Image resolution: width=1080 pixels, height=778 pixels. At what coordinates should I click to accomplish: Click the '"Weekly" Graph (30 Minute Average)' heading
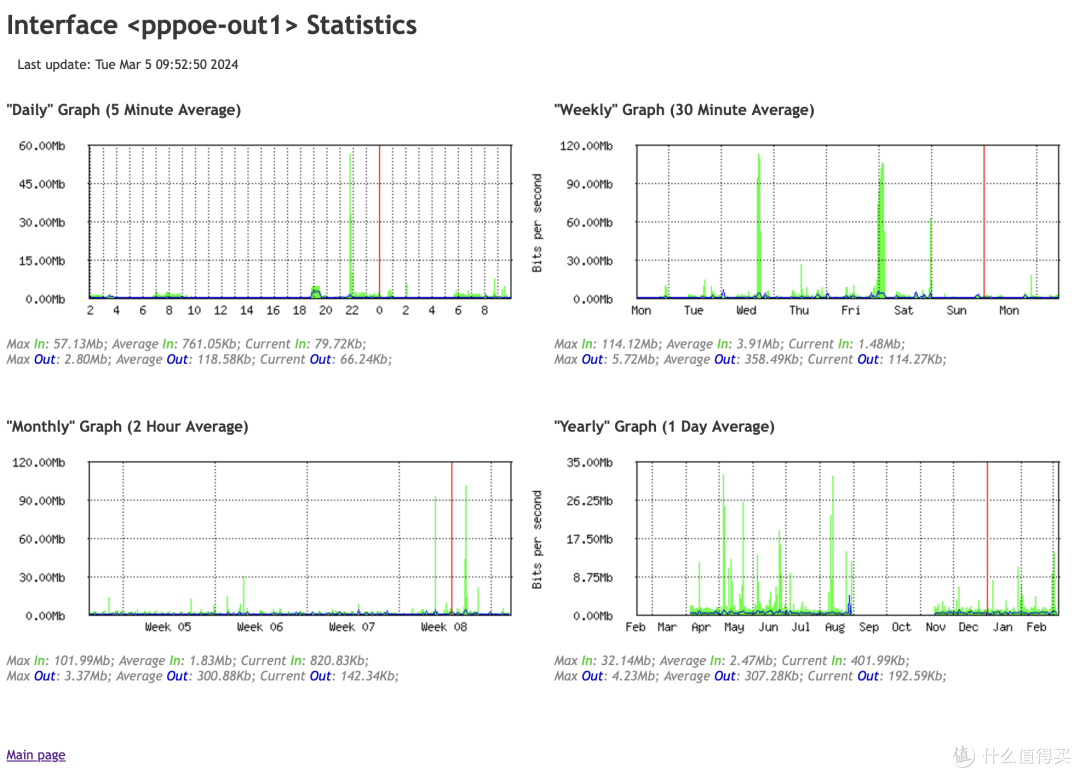[684, 110]
